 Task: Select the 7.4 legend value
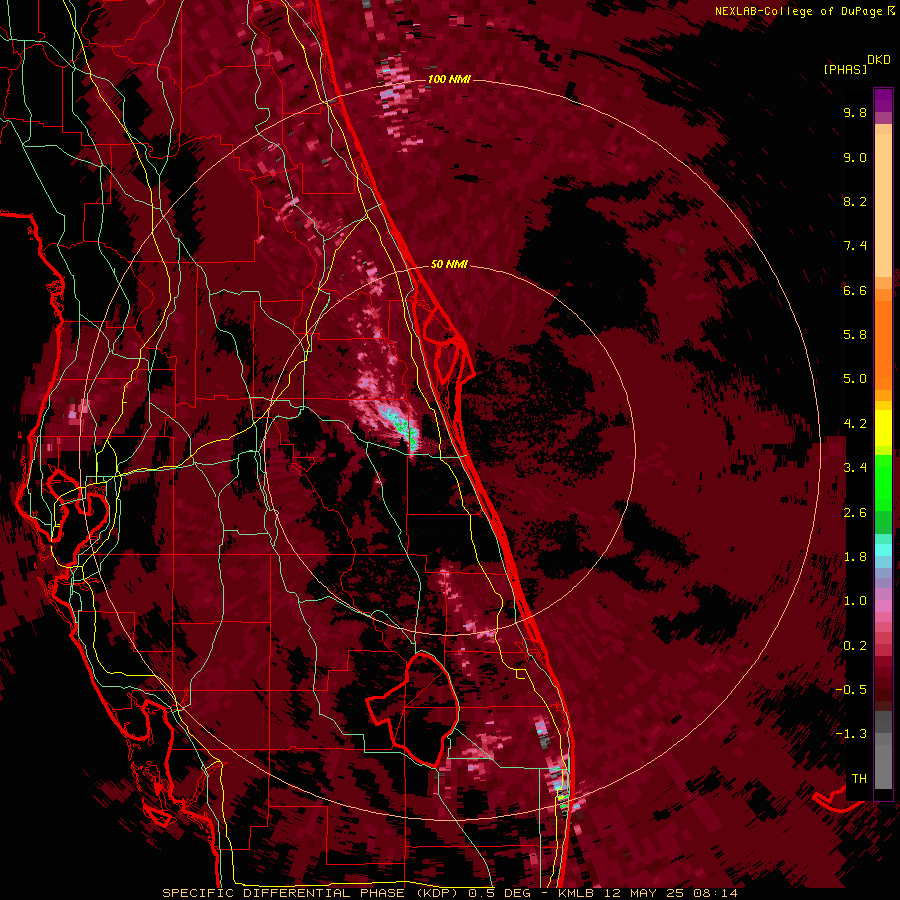(855, 246)
